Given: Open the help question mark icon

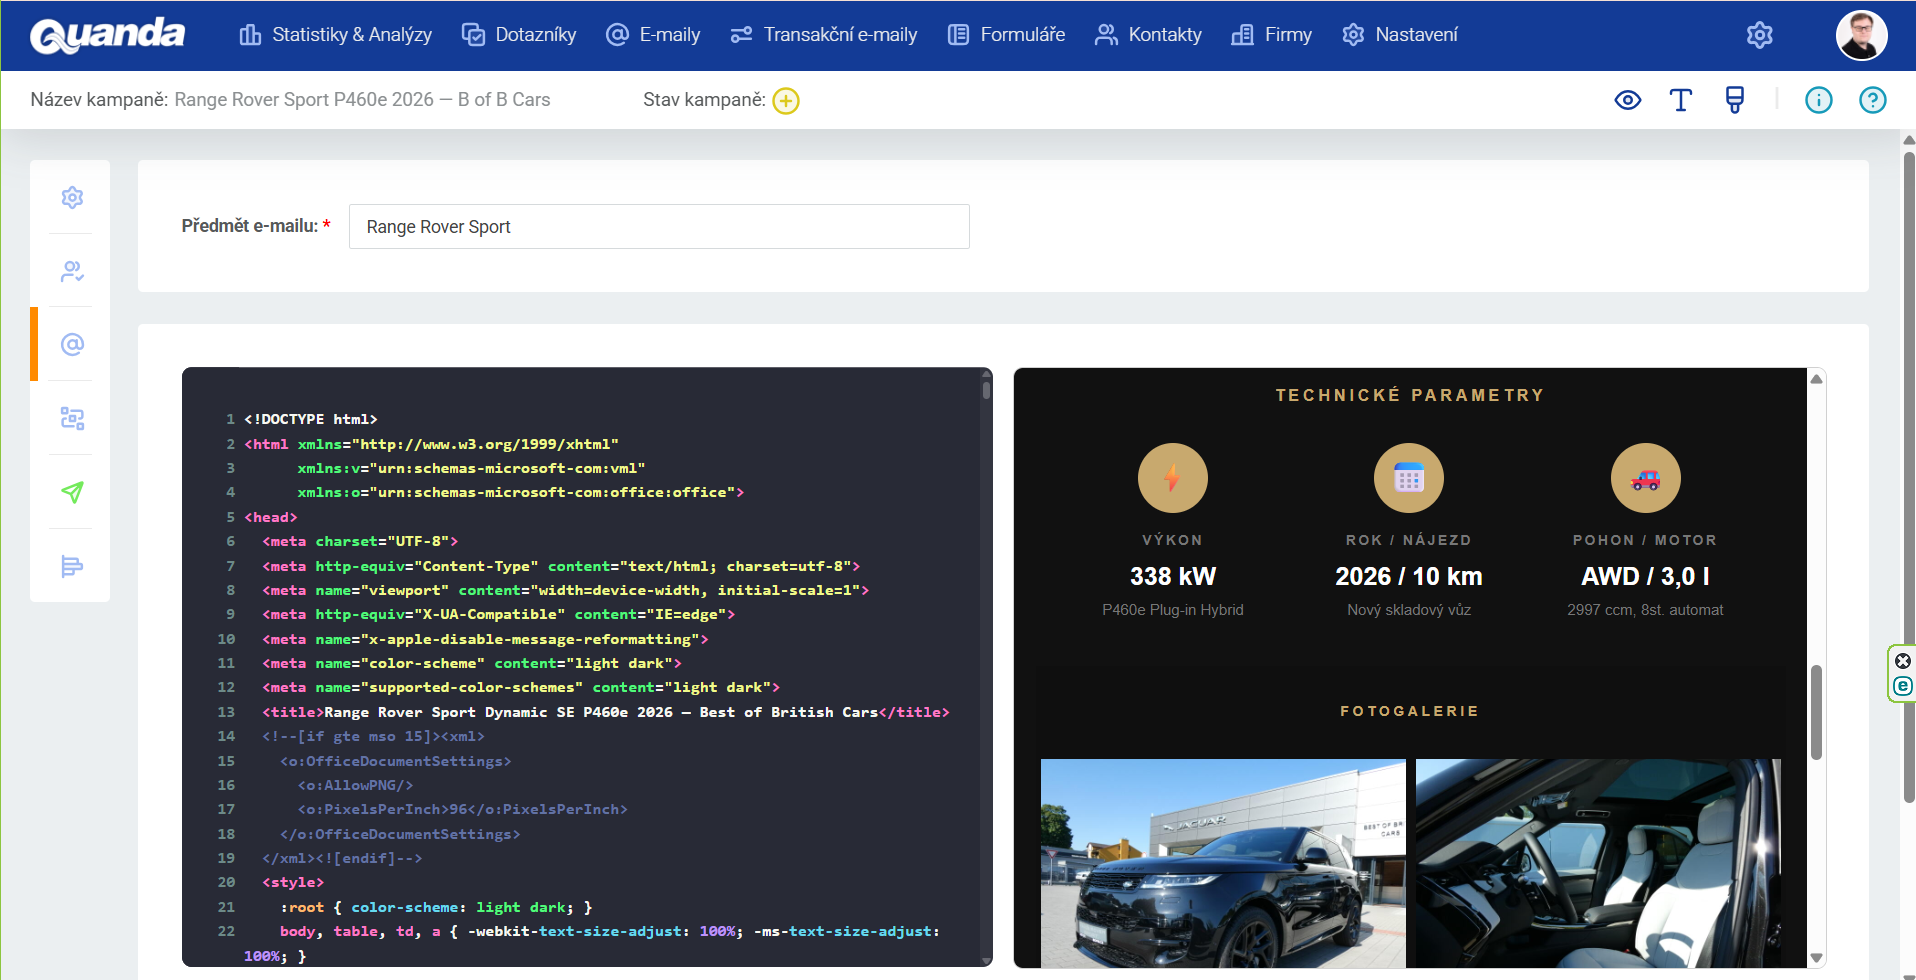Looking at the screenshot, I should [1873, 100].
